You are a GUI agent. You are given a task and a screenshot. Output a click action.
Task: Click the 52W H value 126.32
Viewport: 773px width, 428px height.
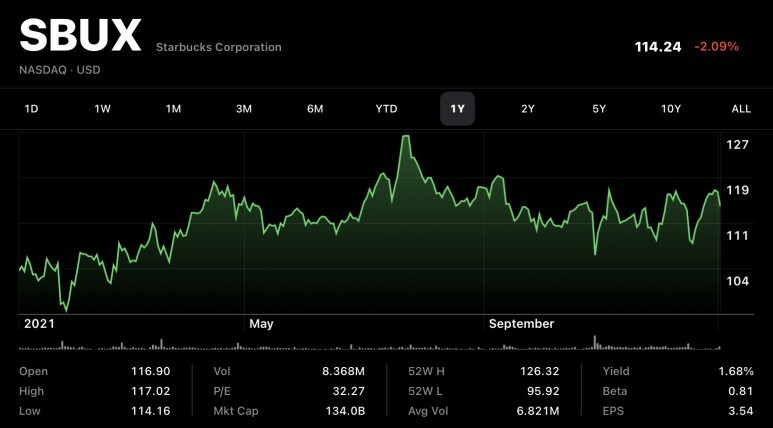(x=540, y=371)
